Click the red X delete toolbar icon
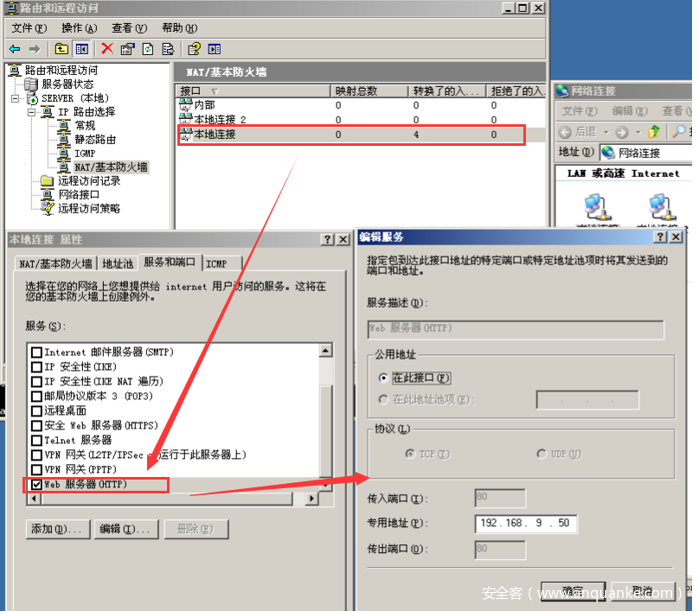This screenshot has width=698, height=612. point(107,49)
